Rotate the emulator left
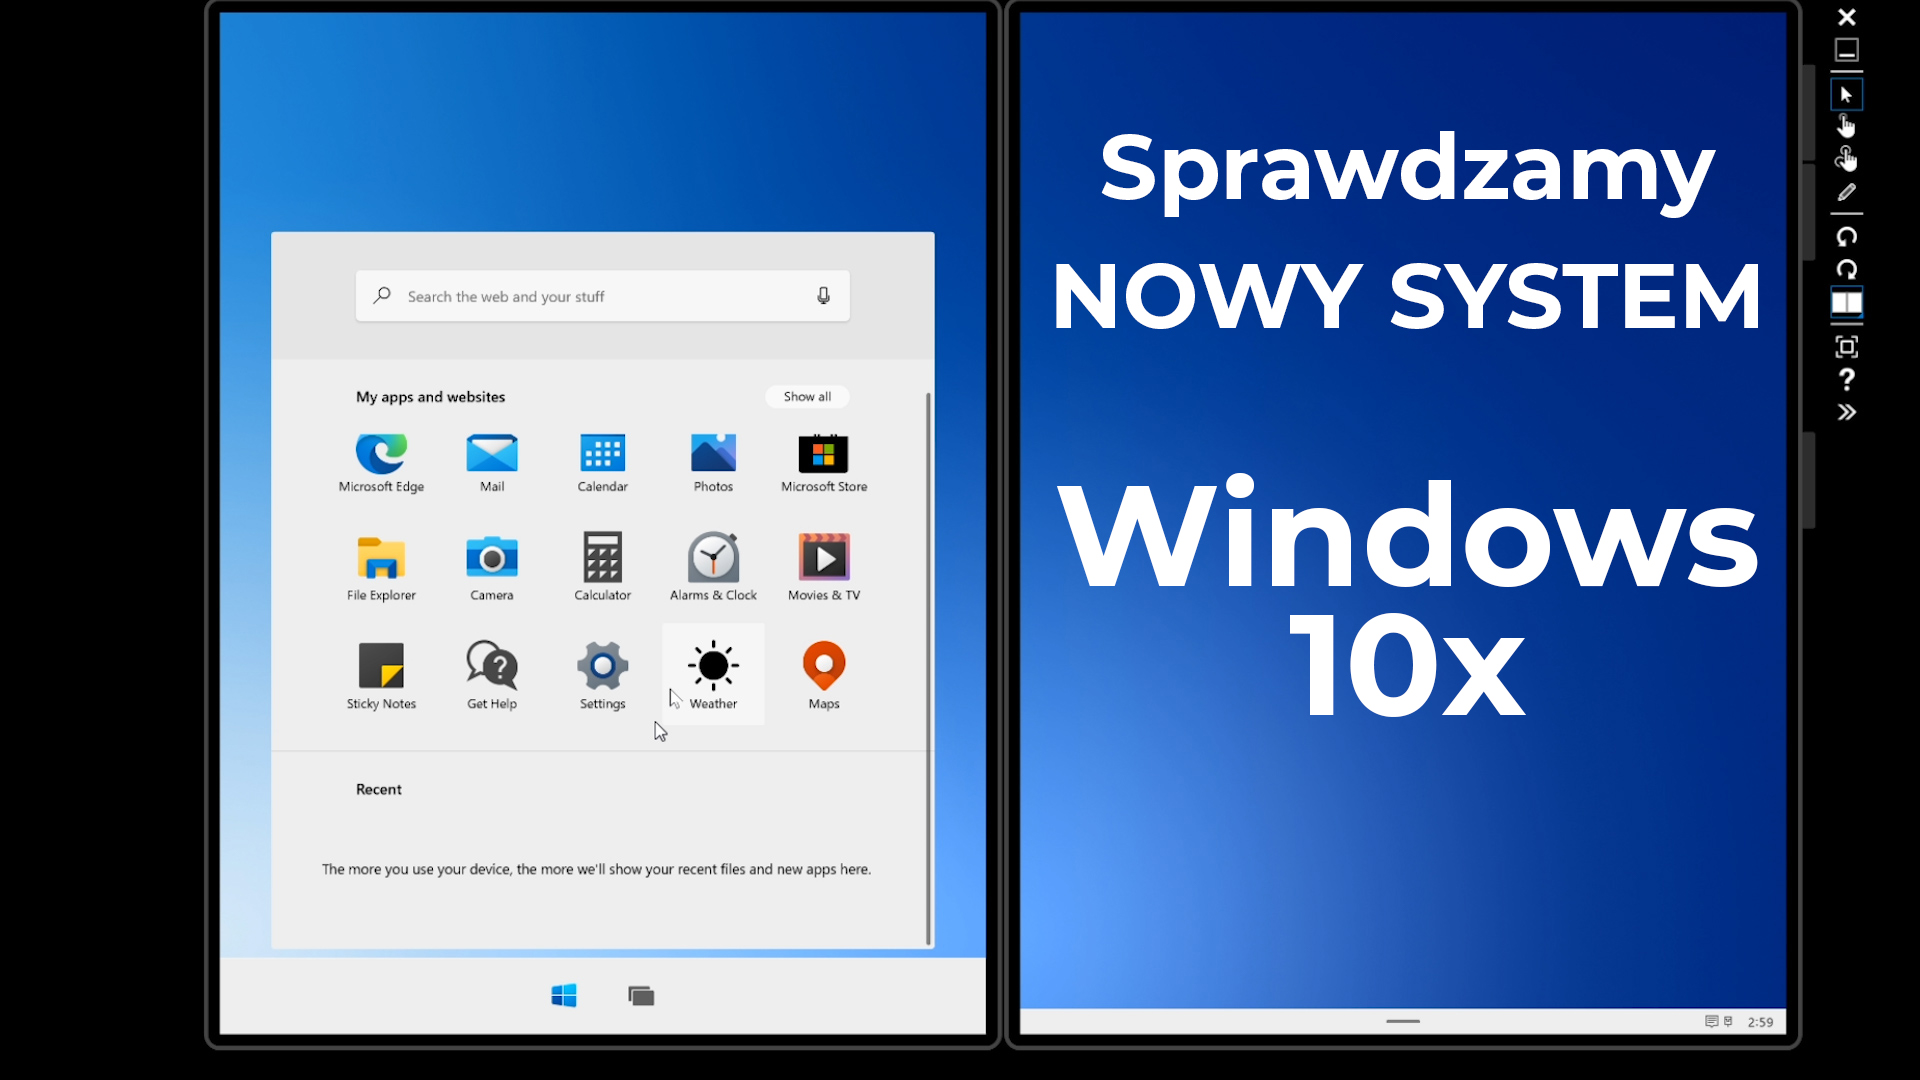The height and width of the screenshot is (1080, 1920). [1846, 237]
